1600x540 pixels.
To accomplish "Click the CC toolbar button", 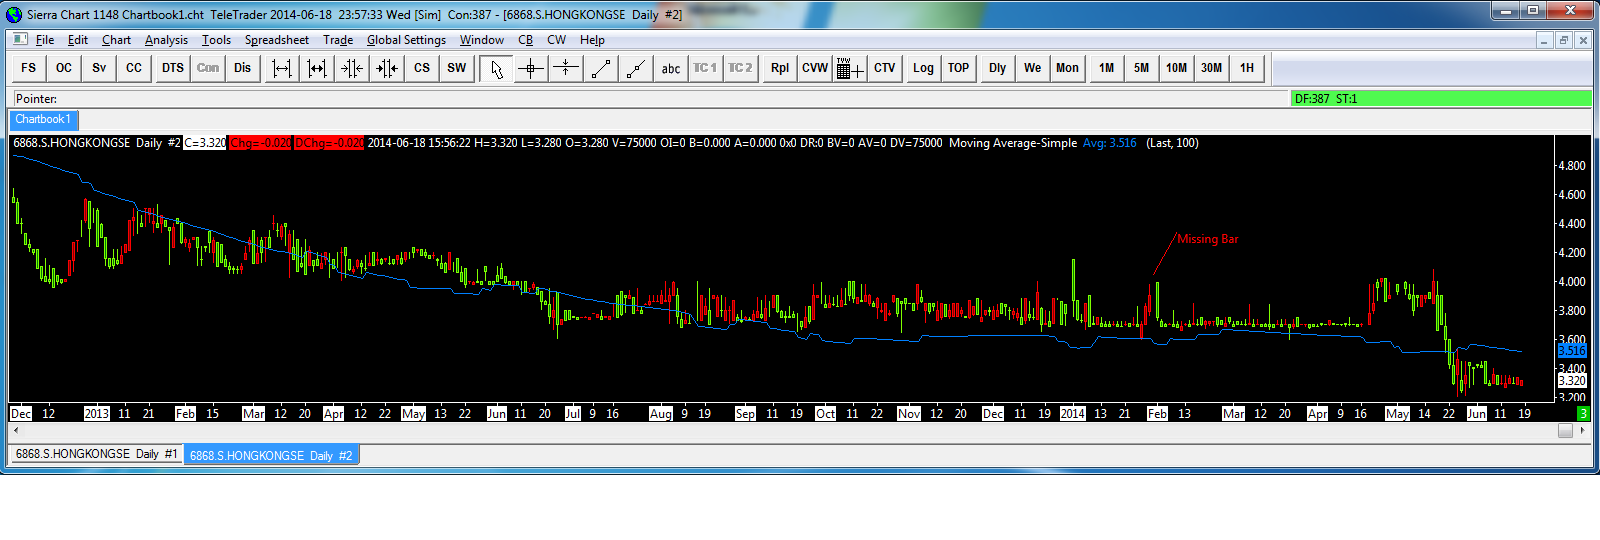I will 133,68.
